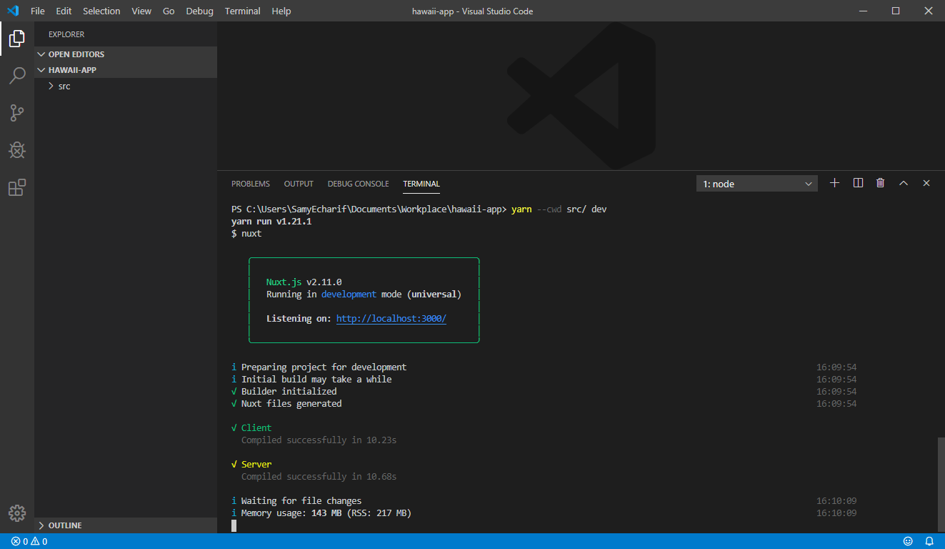Open the View menu
Image resolution: width=945 pixels, height=549 pixels.
(x=141, y=11)
